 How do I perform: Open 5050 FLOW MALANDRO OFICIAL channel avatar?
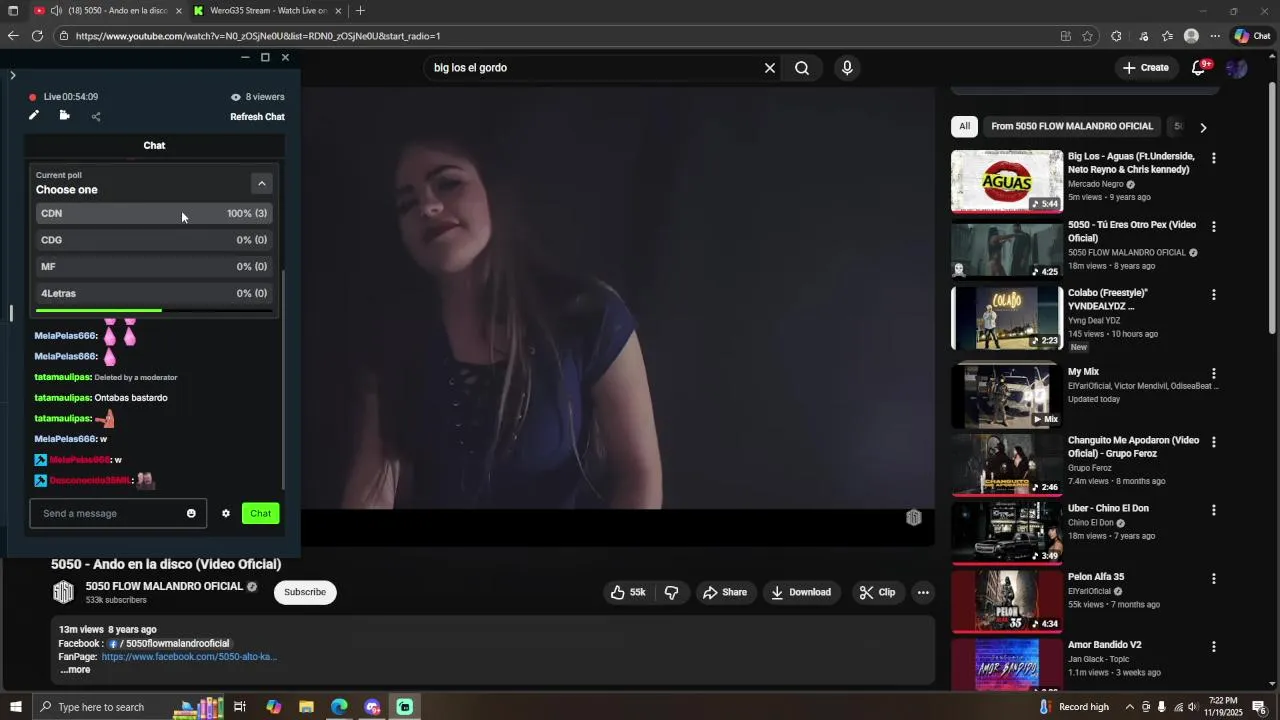point(63,593)
